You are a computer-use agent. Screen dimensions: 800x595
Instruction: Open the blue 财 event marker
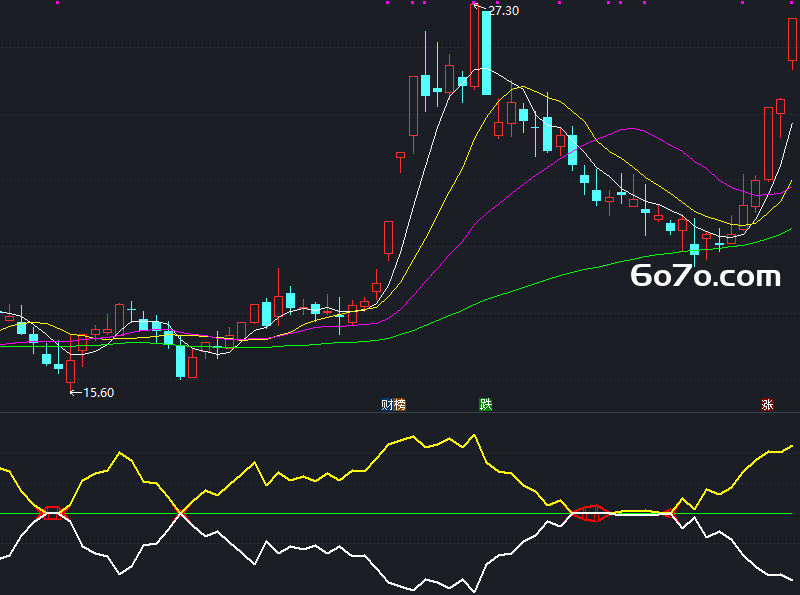point(387,405)
